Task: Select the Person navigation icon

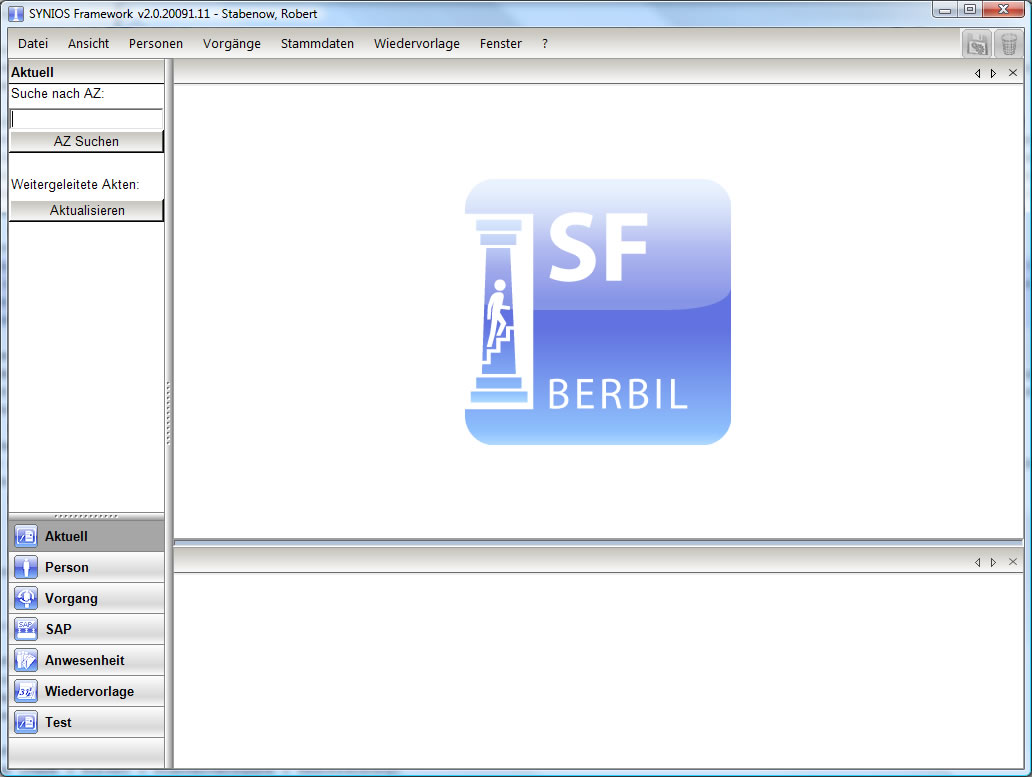Action: (26, 567)
